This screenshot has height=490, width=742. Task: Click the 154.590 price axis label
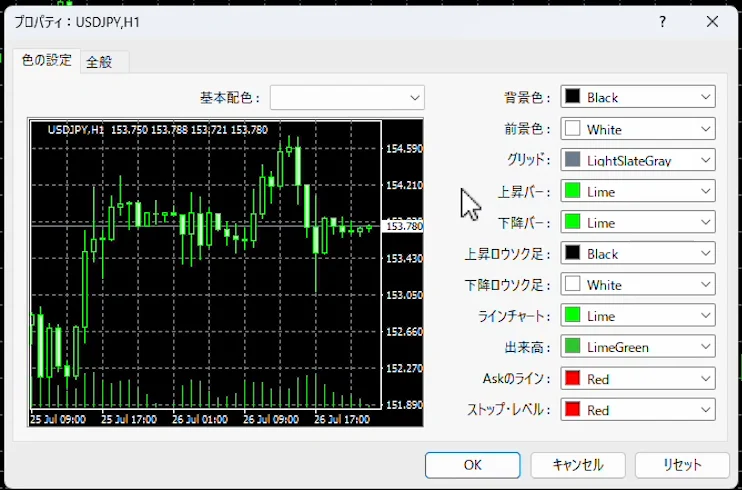(x=405, y=149)
